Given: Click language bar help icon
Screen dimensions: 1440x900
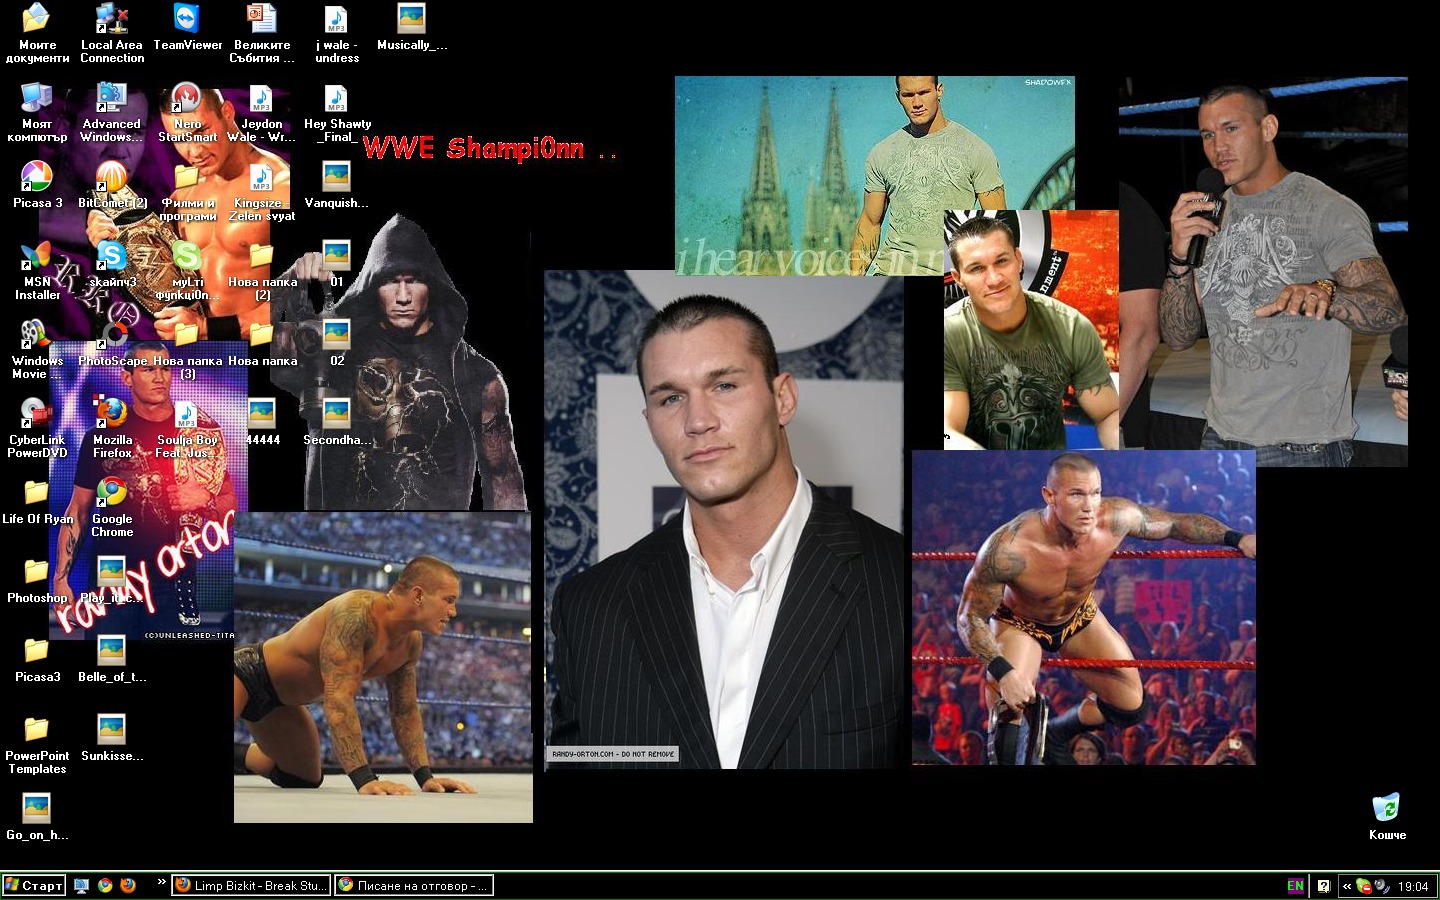Looking at the screenshot, I should tap(1324, 886).
